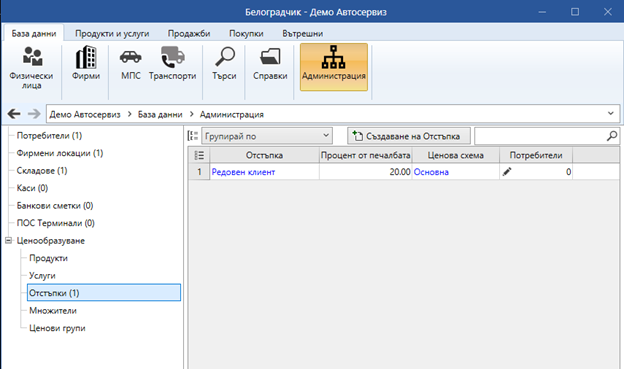Maximize the application window
Image resolution: width=624 pixels, height=369 pixels.
(575, 12)
